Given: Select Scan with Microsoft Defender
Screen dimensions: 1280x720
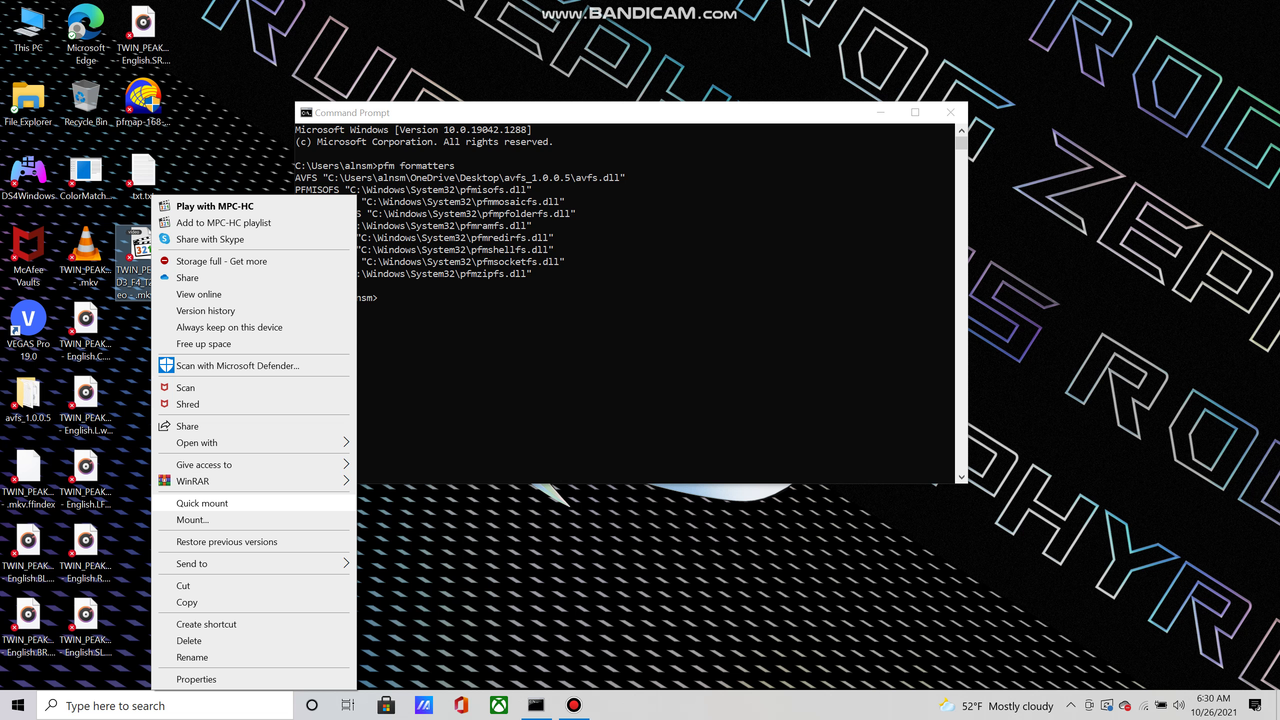Looking at the screenshot, I should point(254,366).
